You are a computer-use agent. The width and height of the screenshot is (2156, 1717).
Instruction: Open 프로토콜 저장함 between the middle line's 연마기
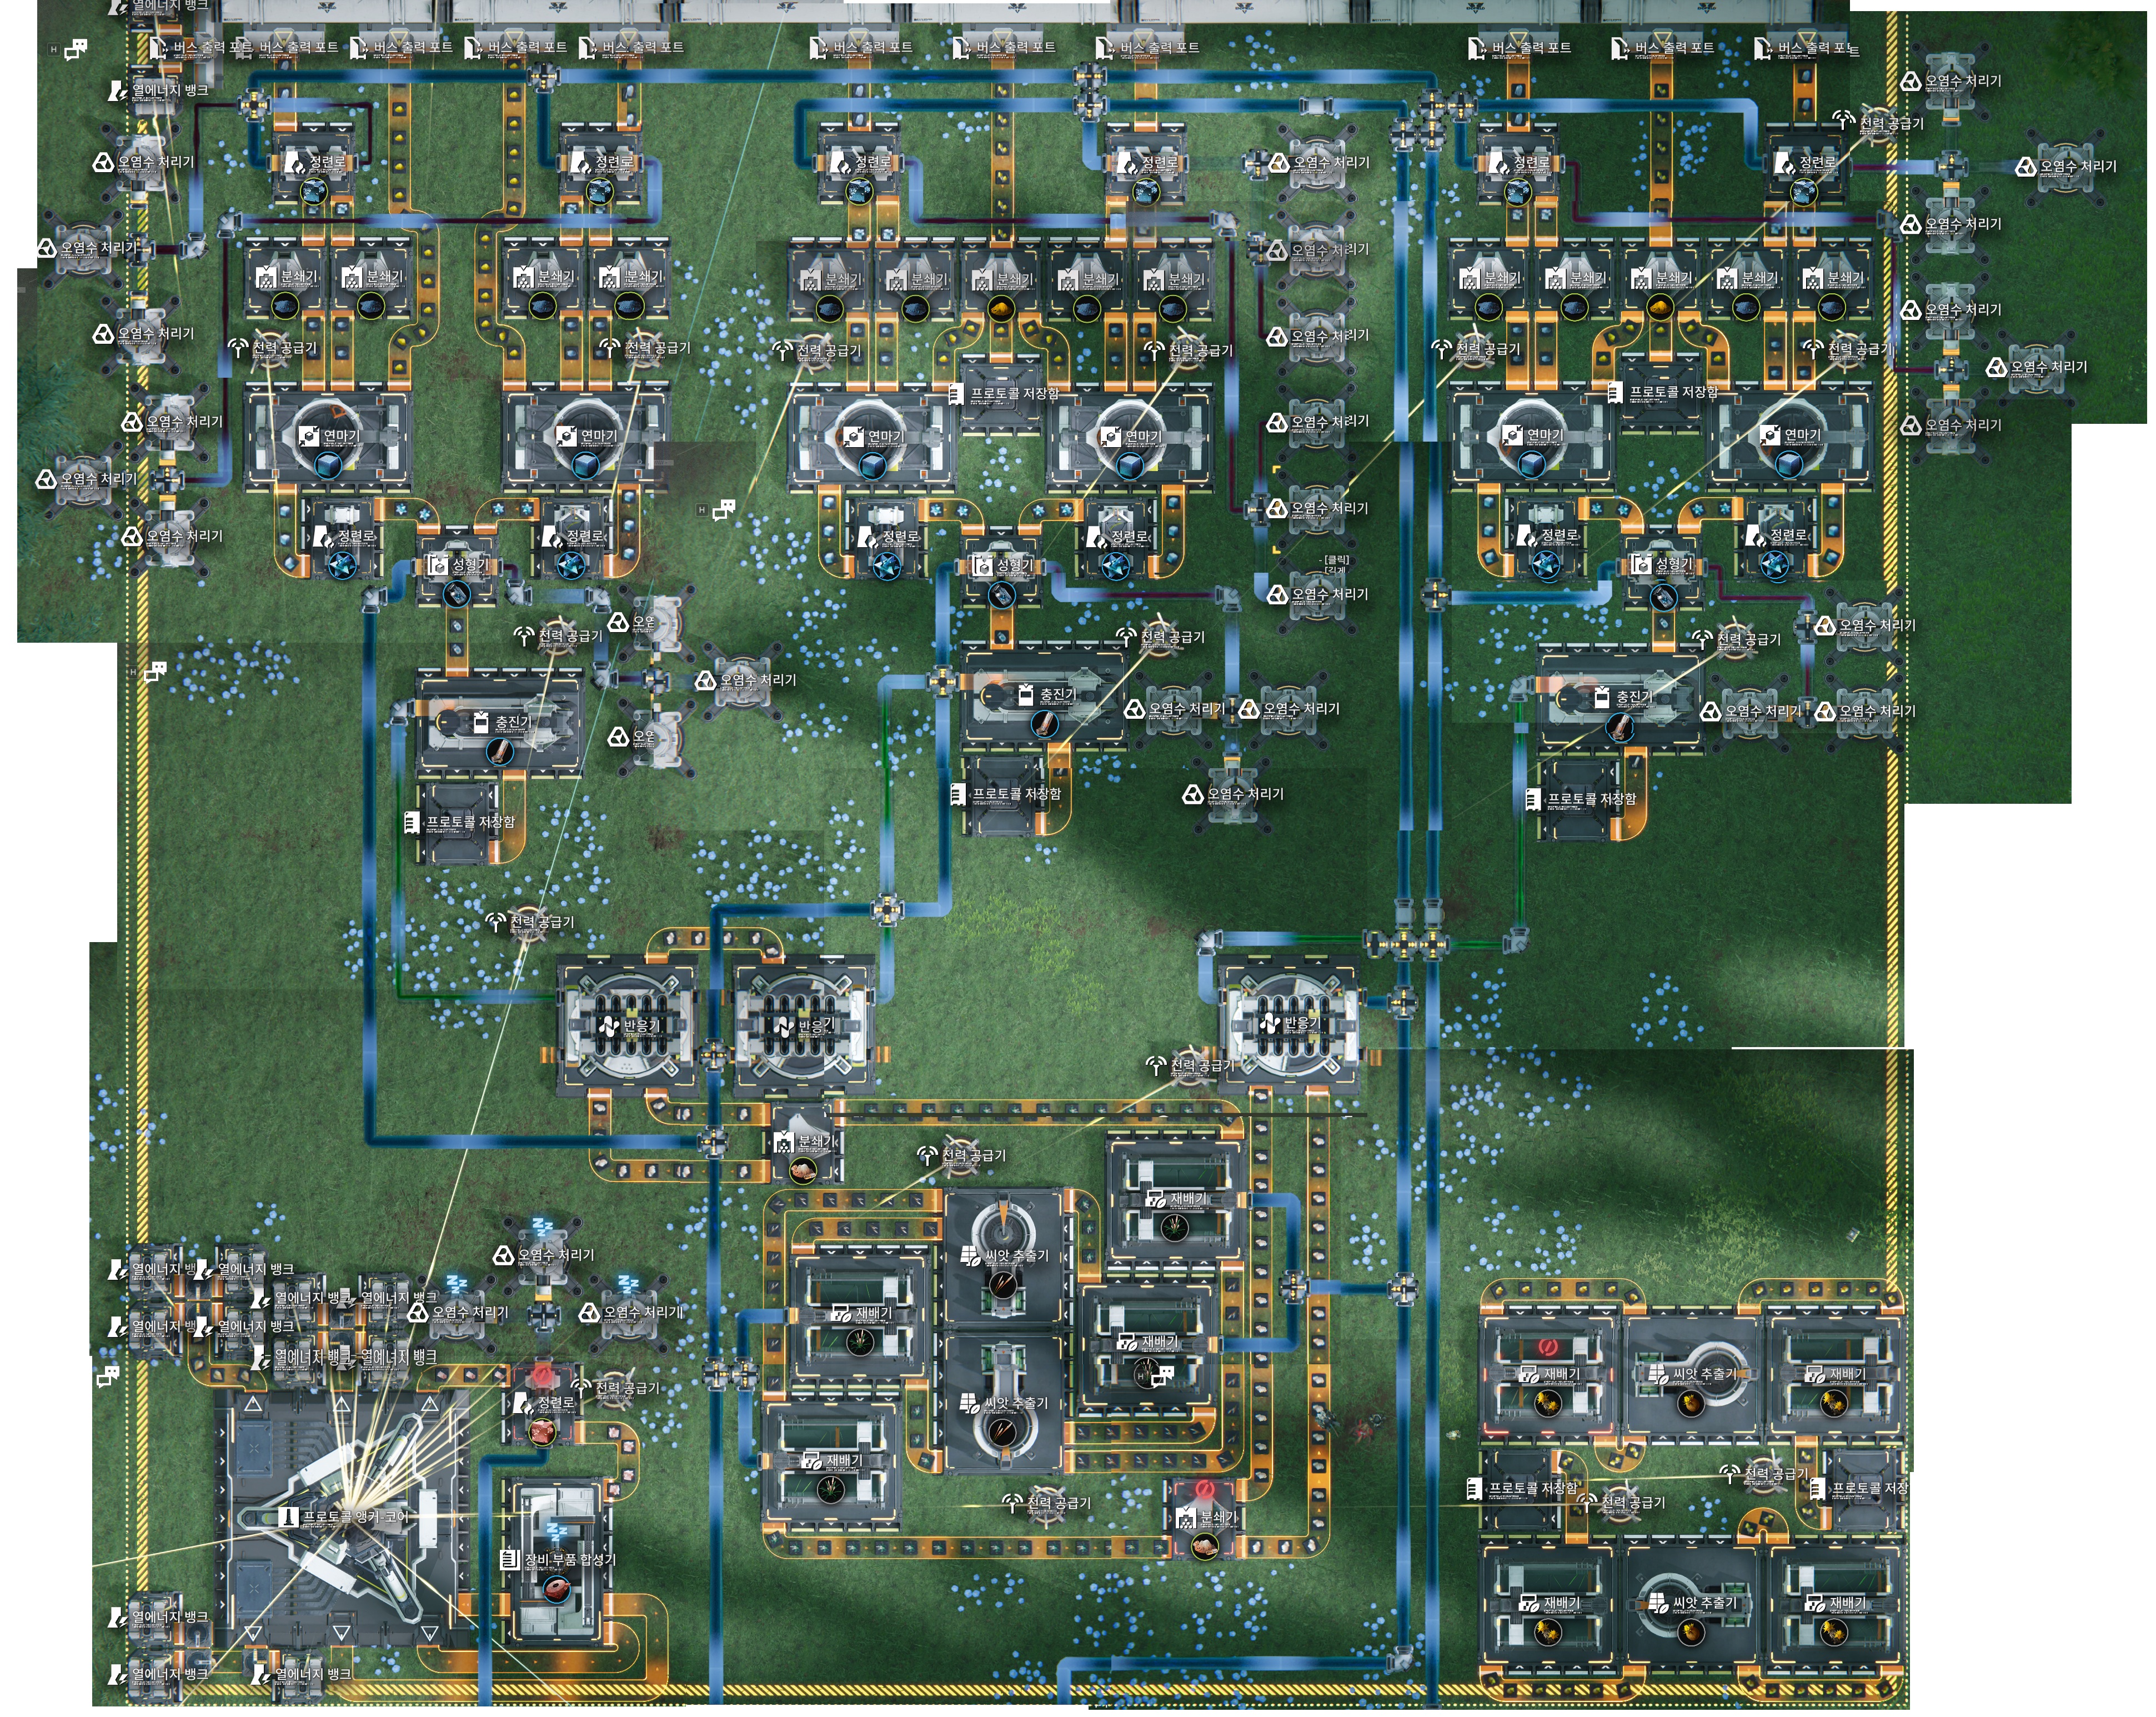click(x=1001, y=394)
